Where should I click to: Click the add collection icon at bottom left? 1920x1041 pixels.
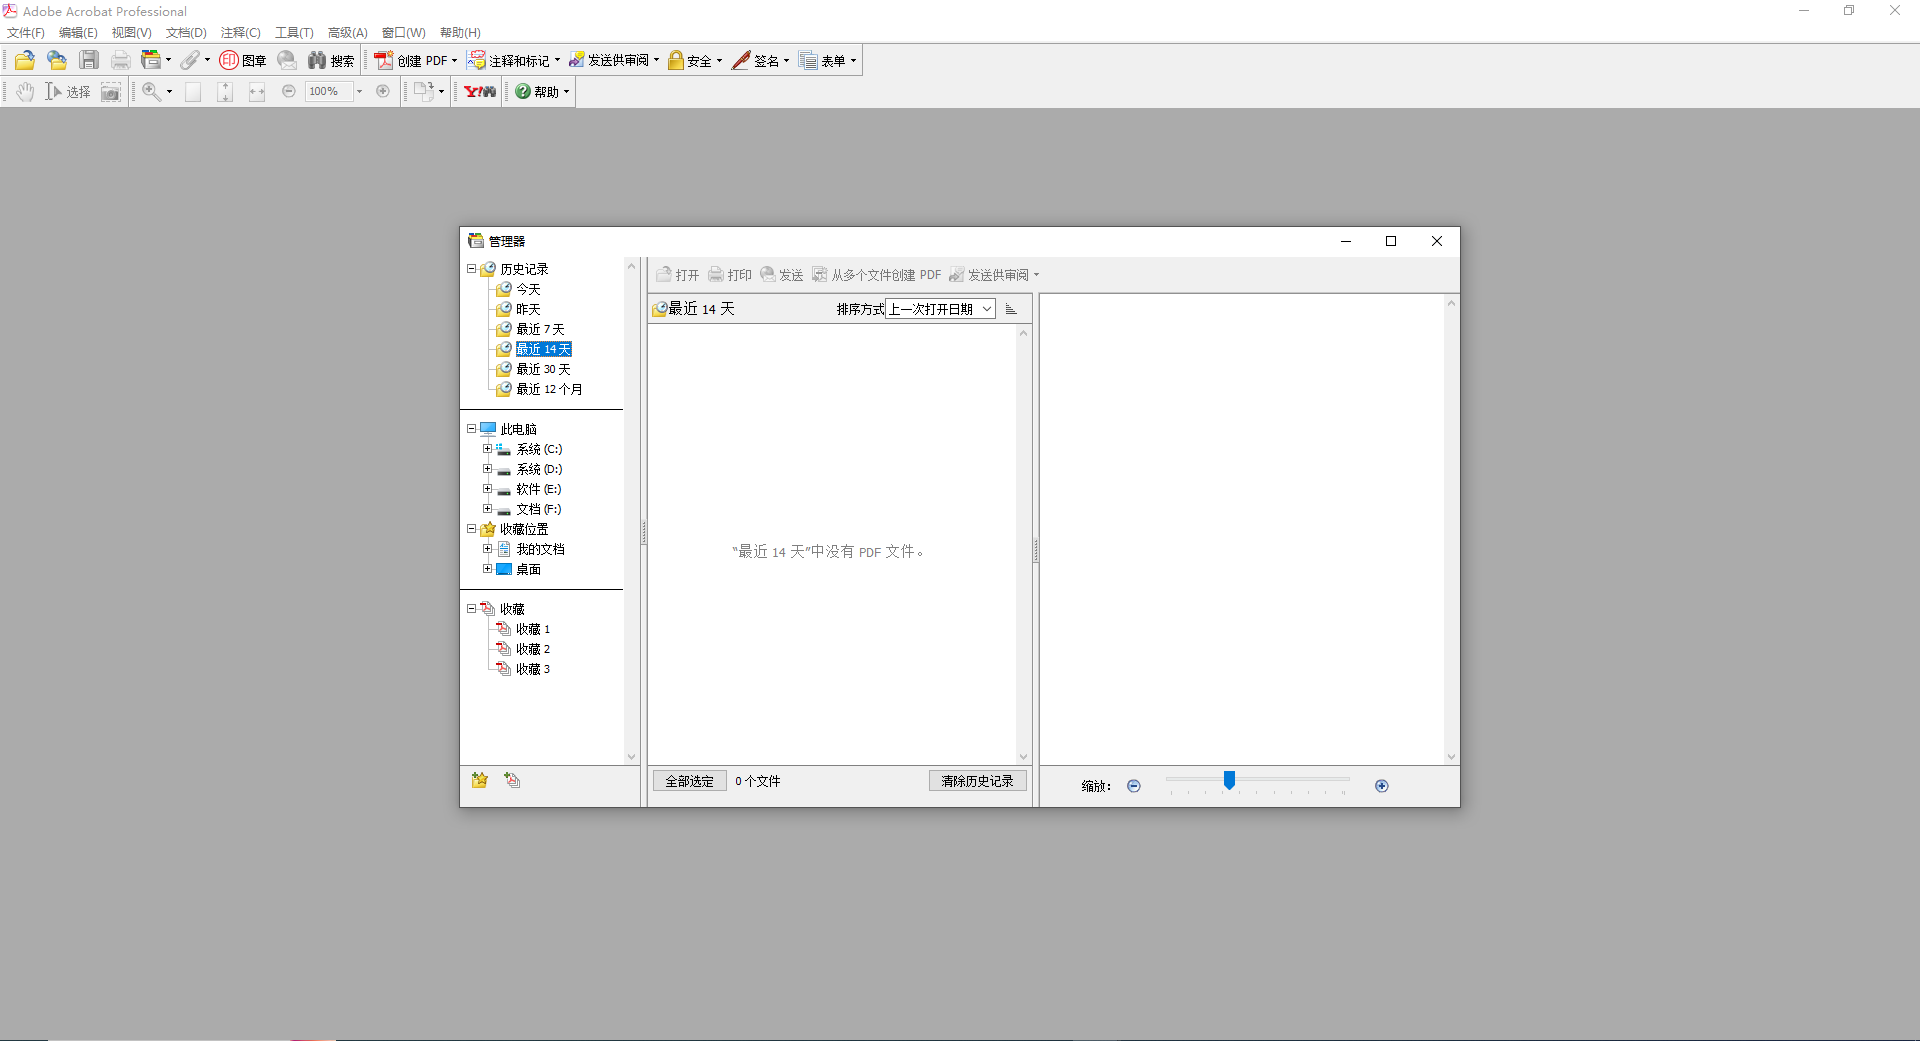coord(512,780)
